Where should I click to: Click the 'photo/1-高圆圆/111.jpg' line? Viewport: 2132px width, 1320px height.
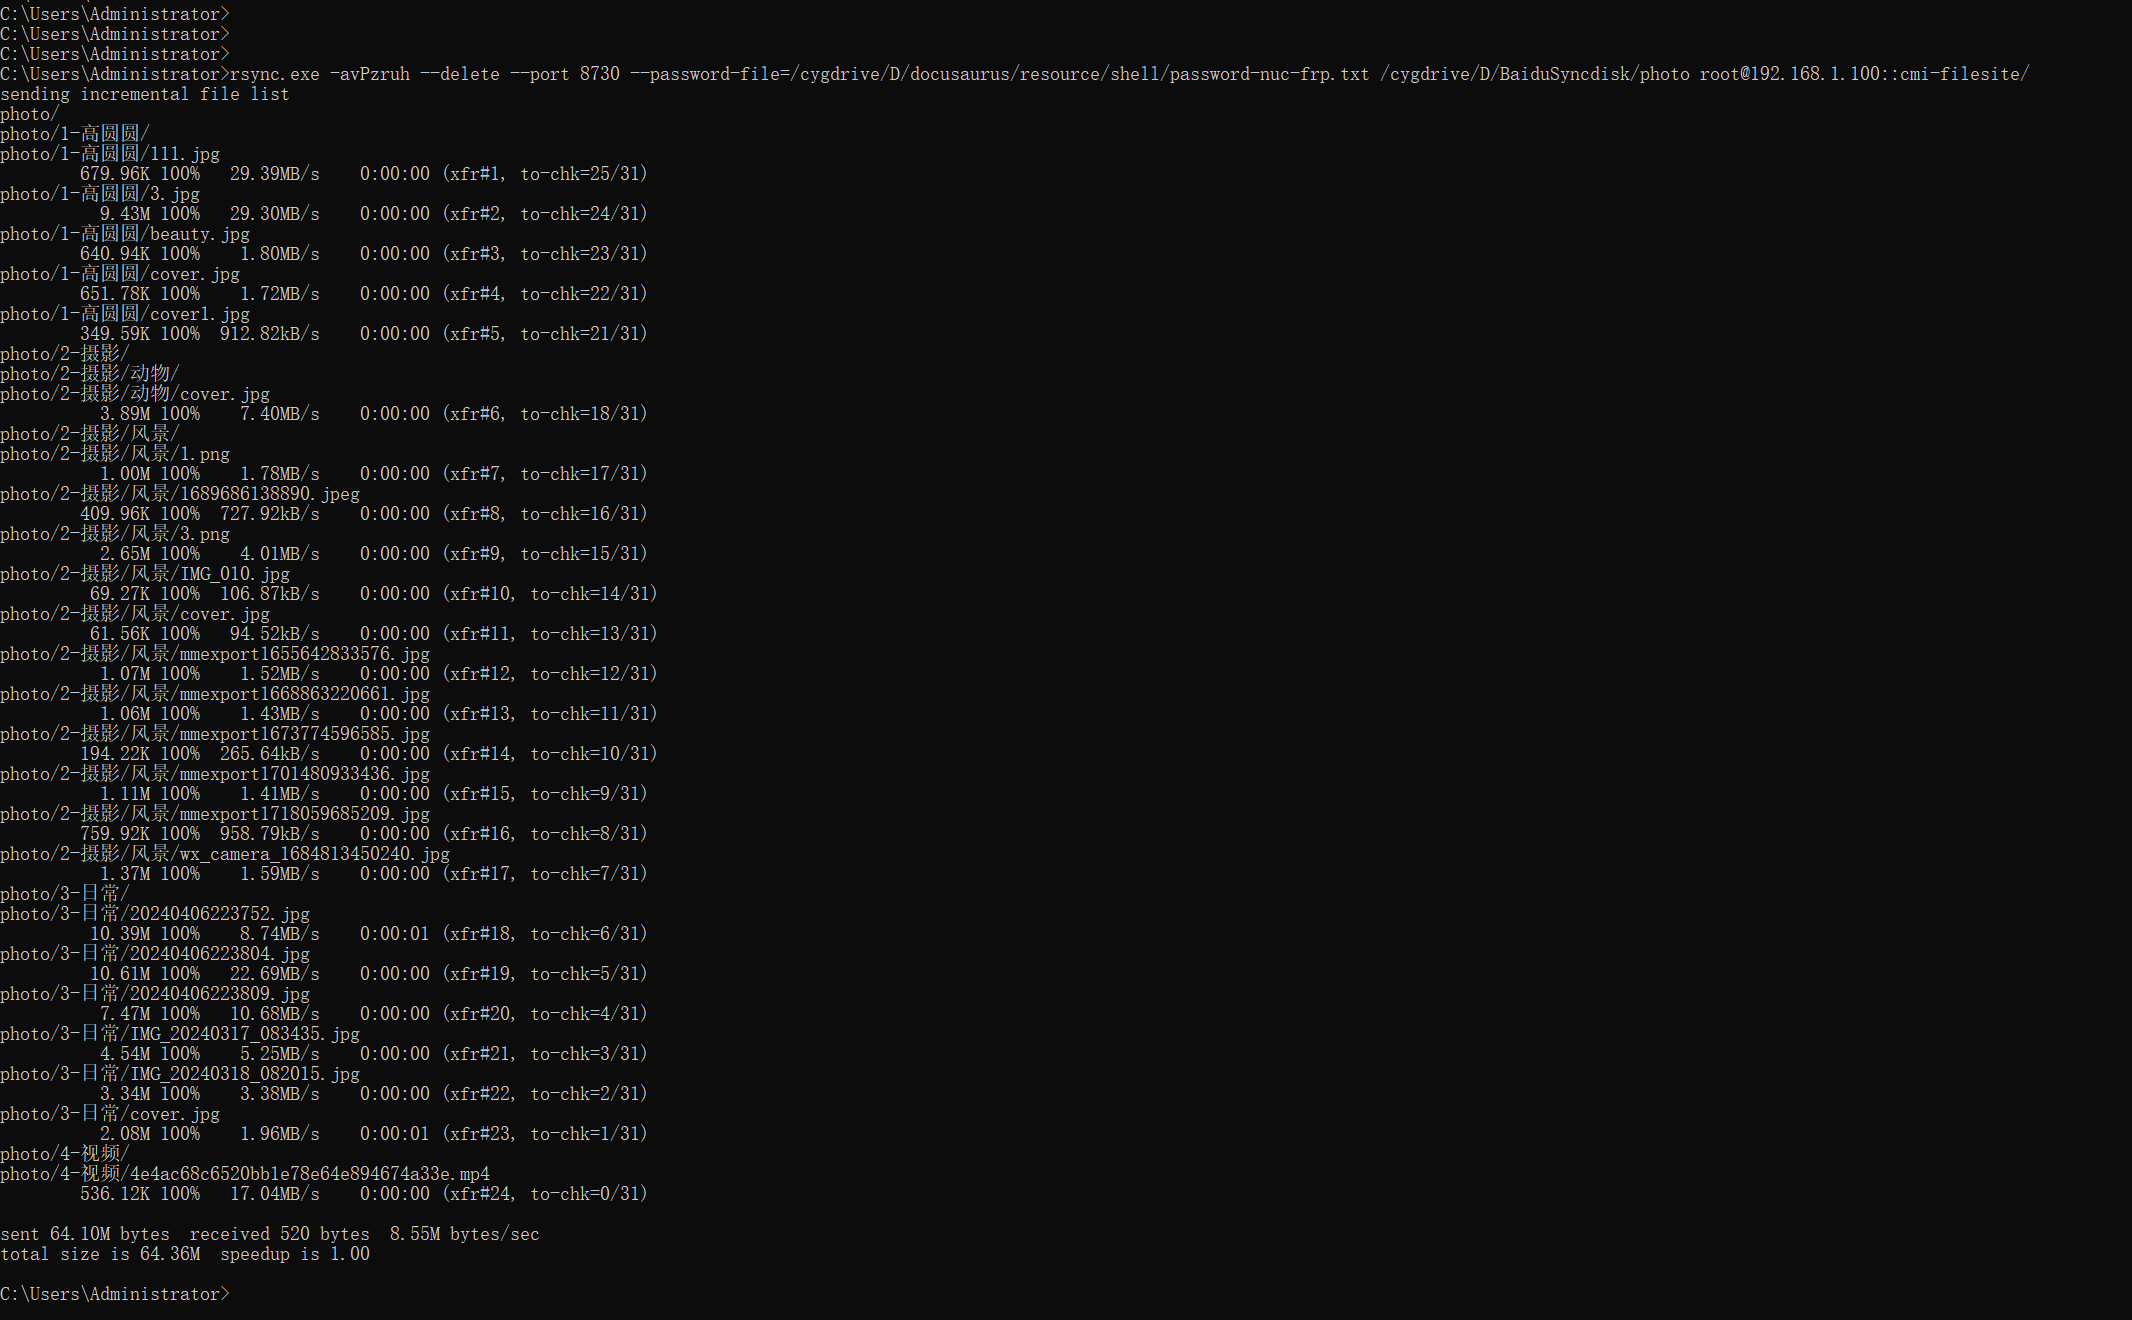point(110,154)
